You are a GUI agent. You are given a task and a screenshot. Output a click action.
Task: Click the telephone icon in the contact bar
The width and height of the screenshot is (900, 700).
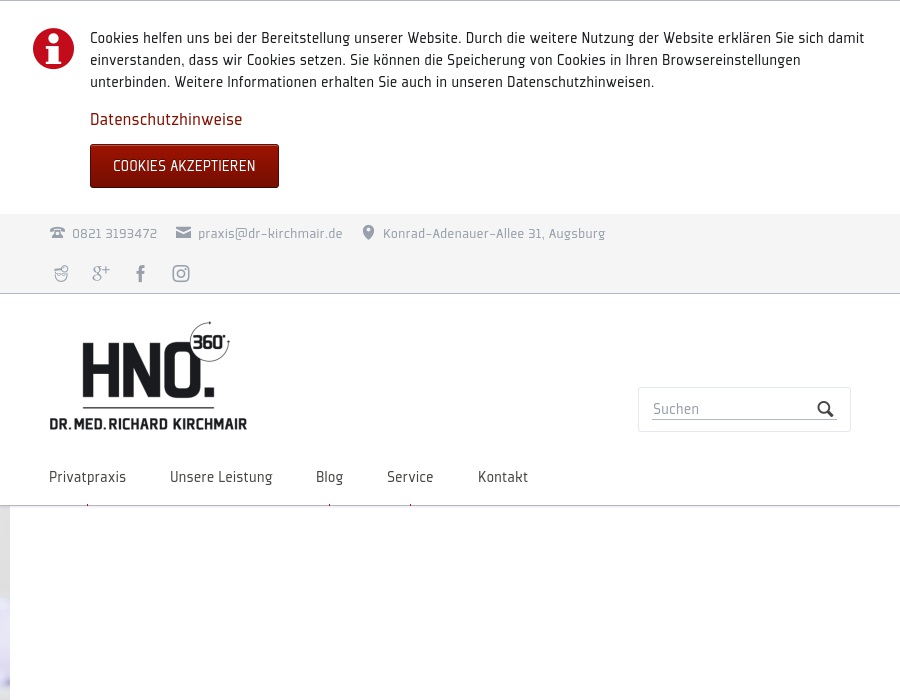pos(57,232)
